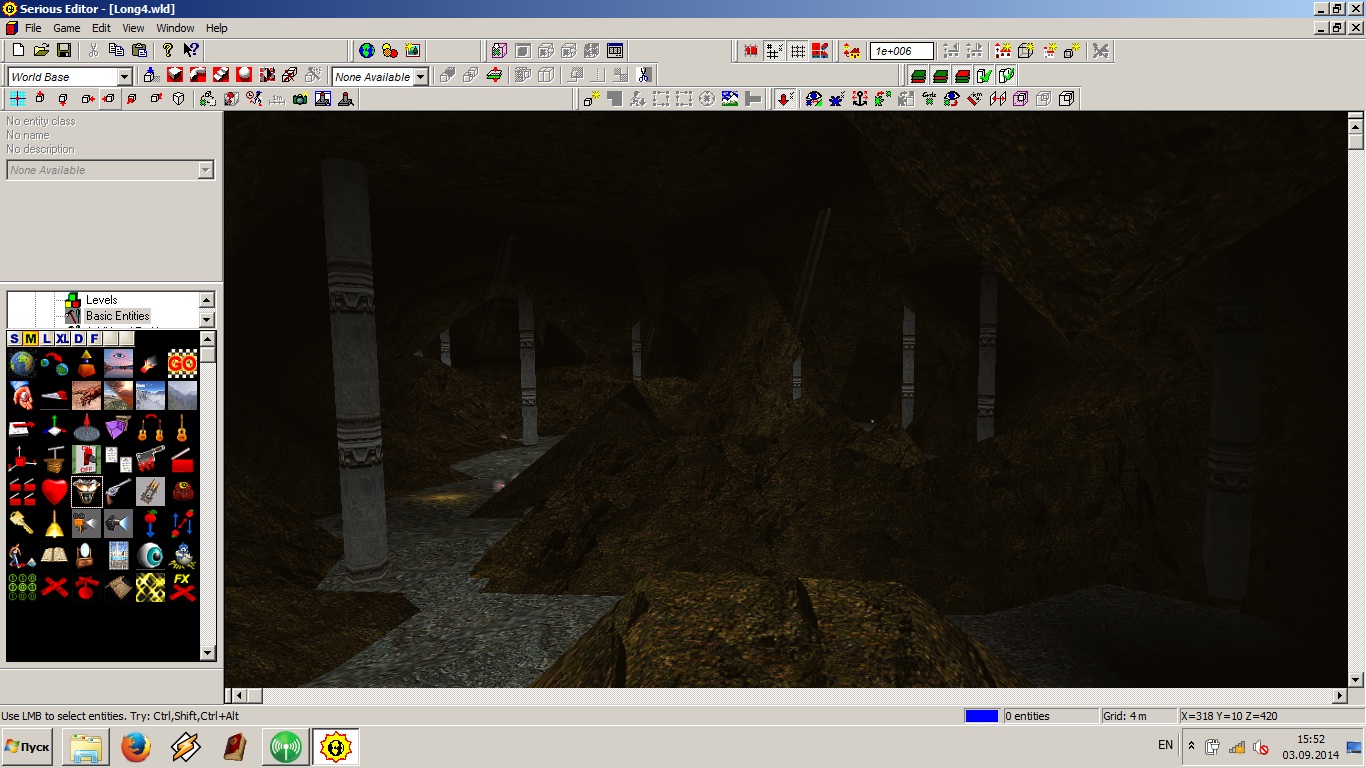Click the Serious Editor taskbar icon
The image size is (1366, 768).
click(336, 747)
